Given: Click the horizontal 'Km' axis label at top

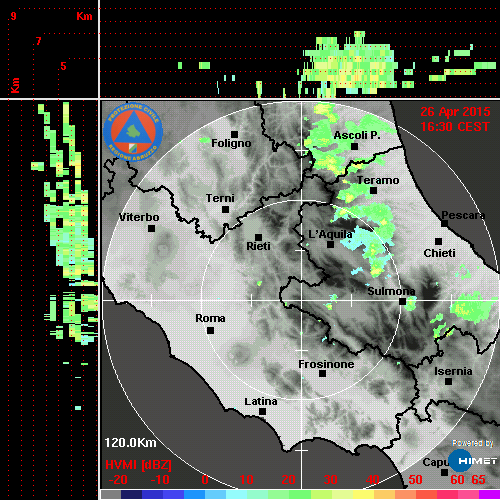Looking at the screenshot, I should click(84, 16).
